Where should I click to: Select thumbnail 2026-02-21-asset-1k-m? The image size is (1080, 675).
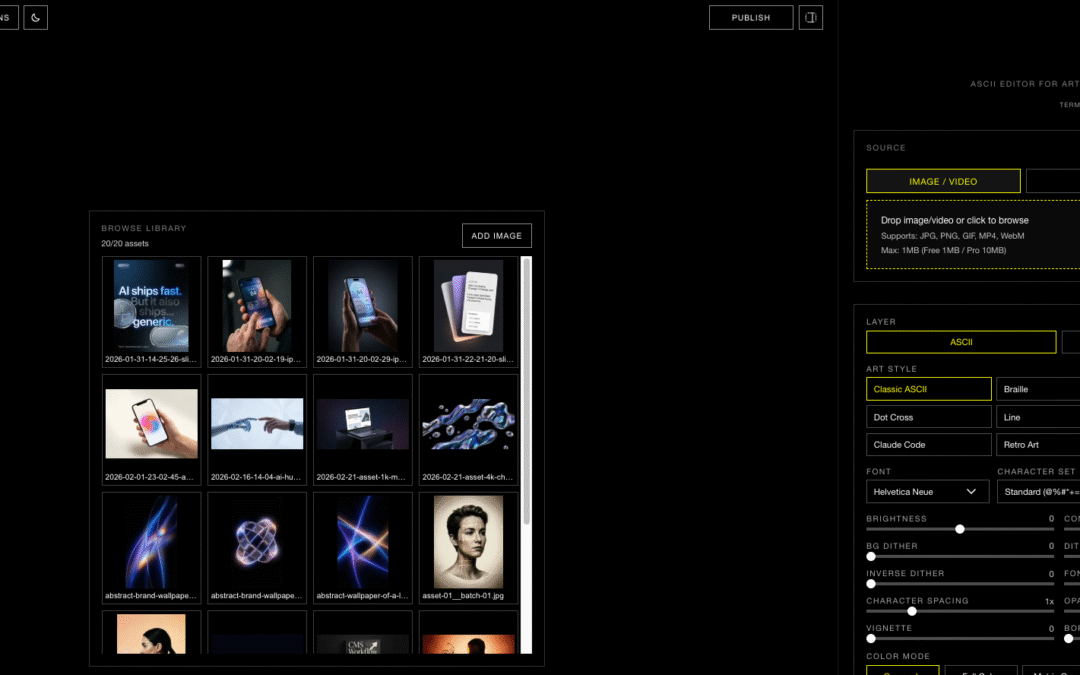coord(363,430)
